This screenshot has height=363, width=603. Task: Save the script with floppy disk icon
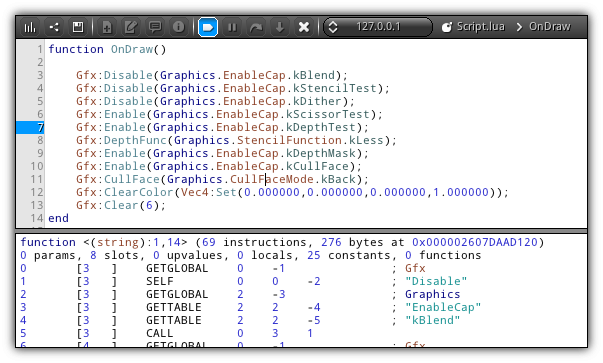[x=78, y=27]
